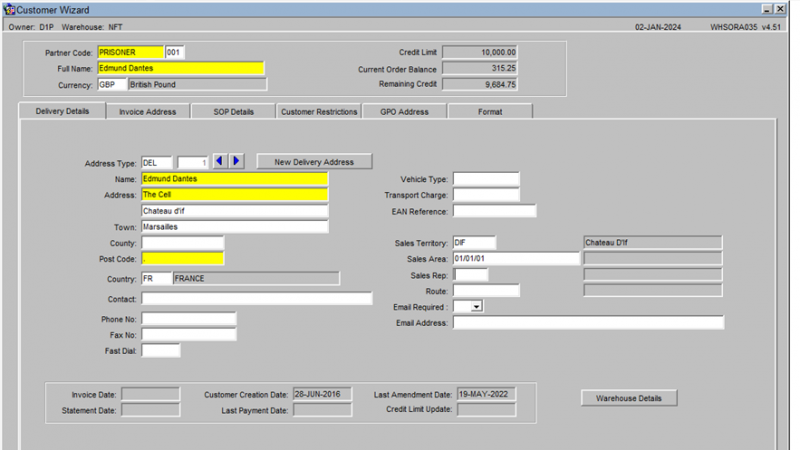Switch to the GPO Address tab
This screenshot has height=450, width=800.
click(x=404, y=111)
